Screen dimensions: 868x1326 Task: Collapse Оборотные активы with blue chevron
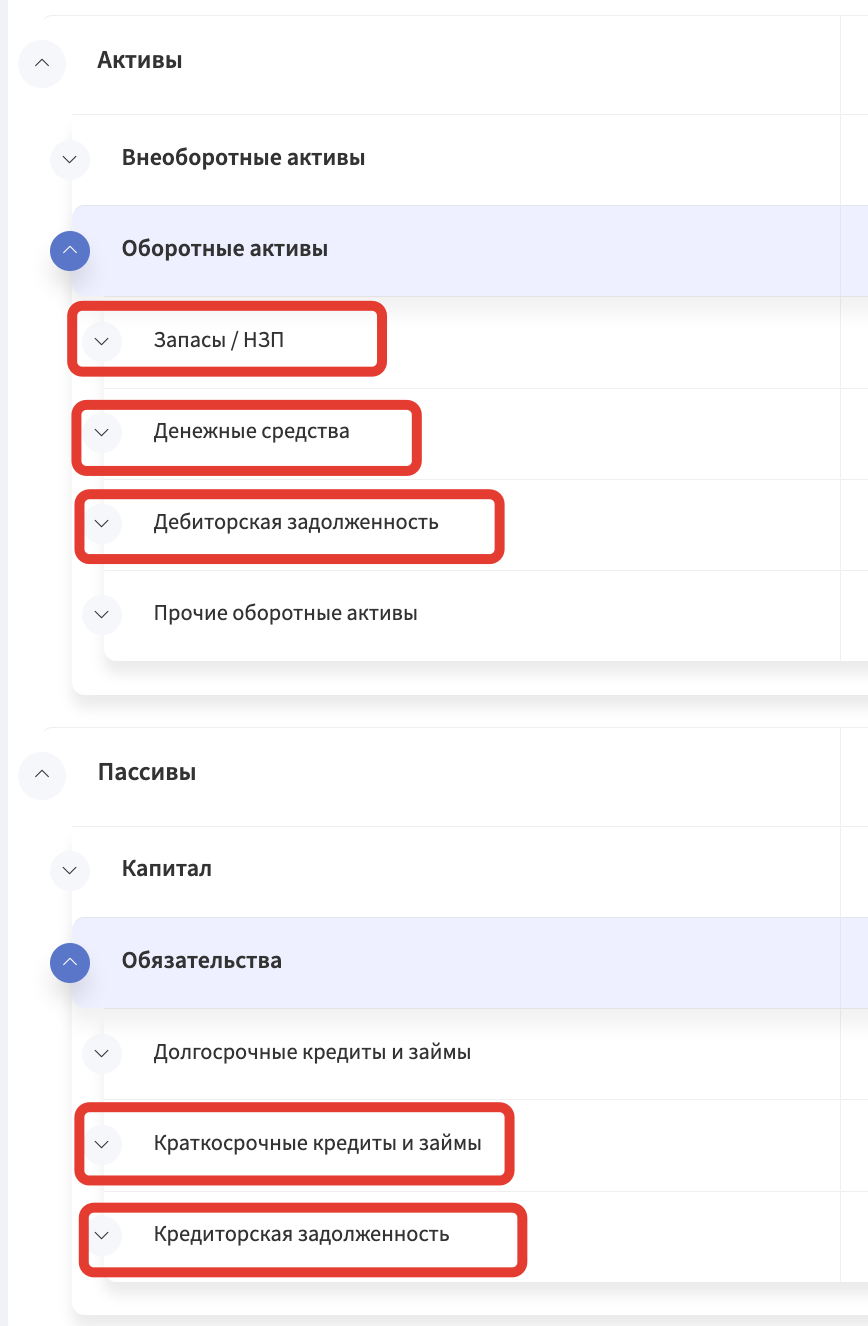[69, 250]
